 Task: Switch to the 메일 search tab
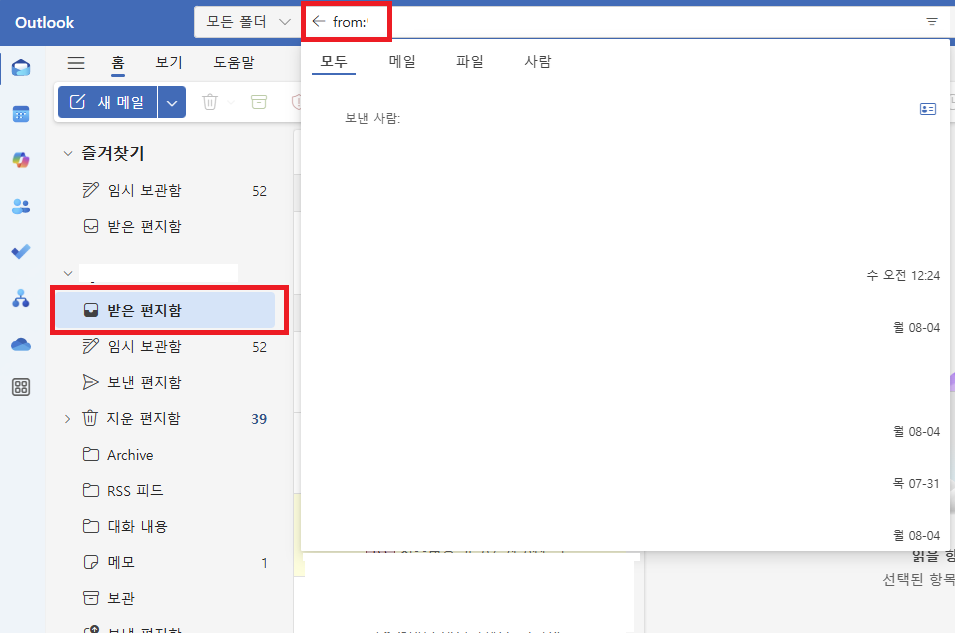point(402,61)
